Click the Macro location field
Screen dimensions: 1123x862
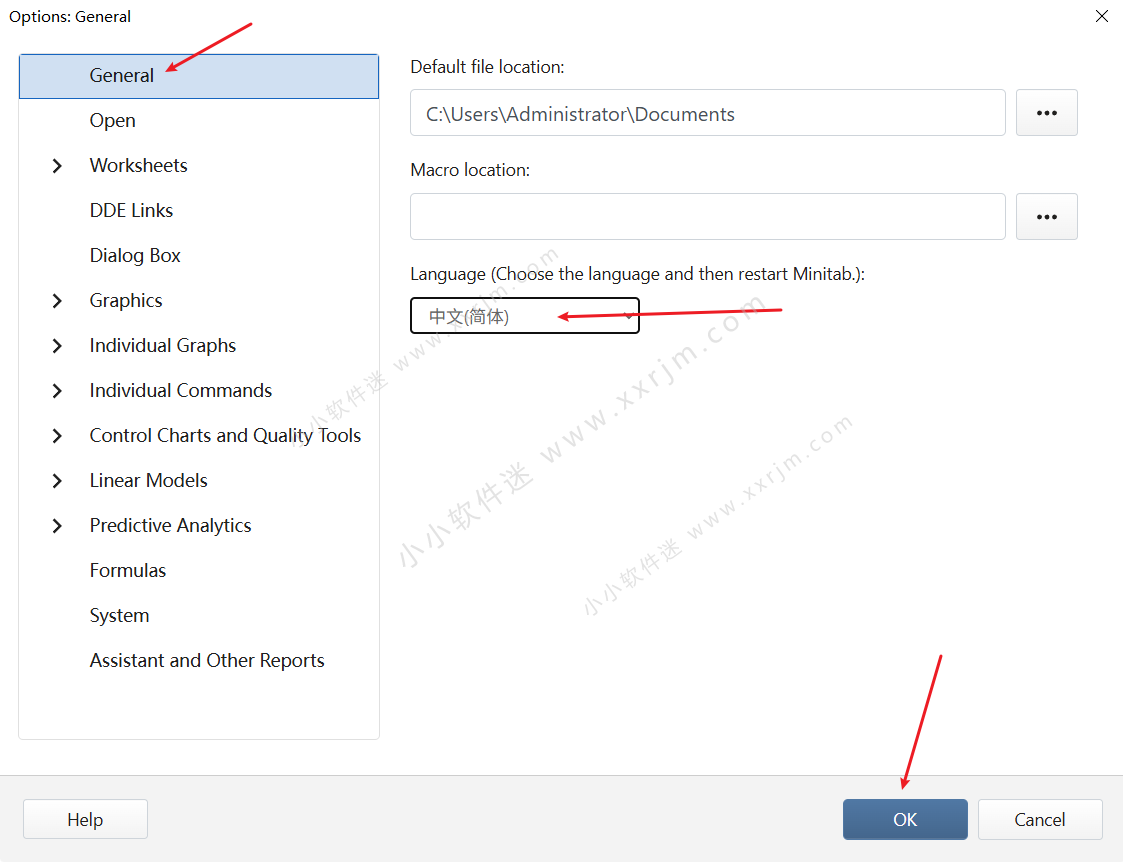pos(708,217)
